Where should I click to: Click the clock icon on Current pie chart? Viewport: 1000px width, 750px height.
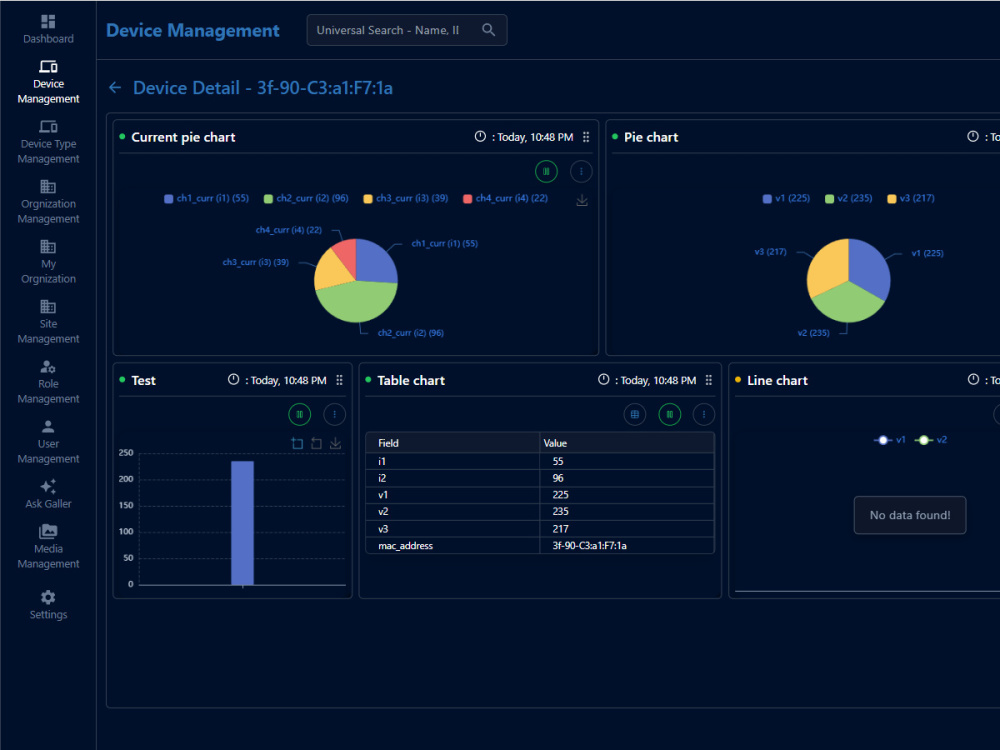[x=480, y=136]
